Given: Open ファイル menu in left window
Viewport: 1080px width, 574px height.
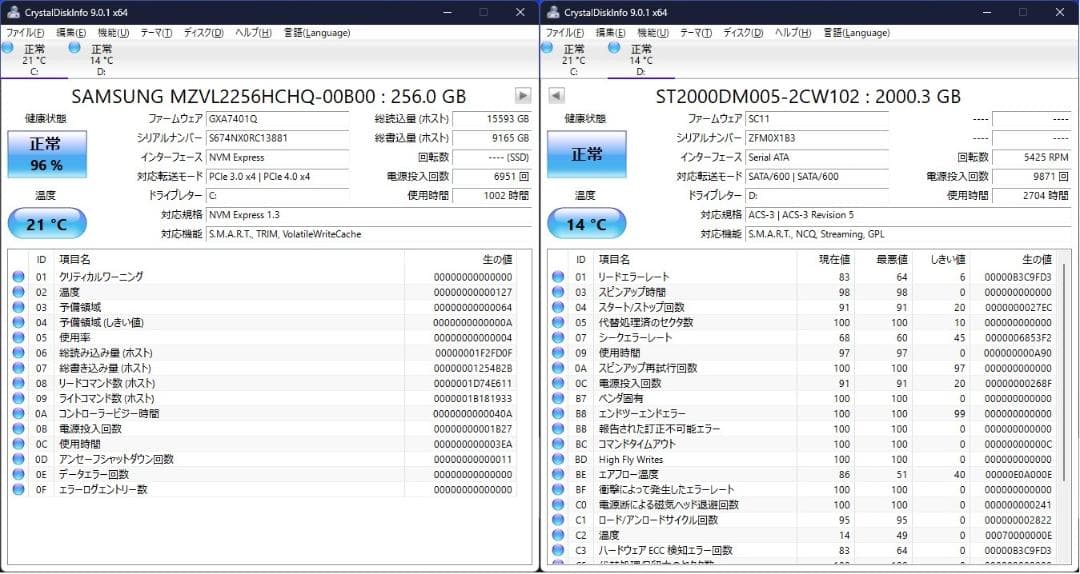Looking at the screenshot, I should click(25, 32).
